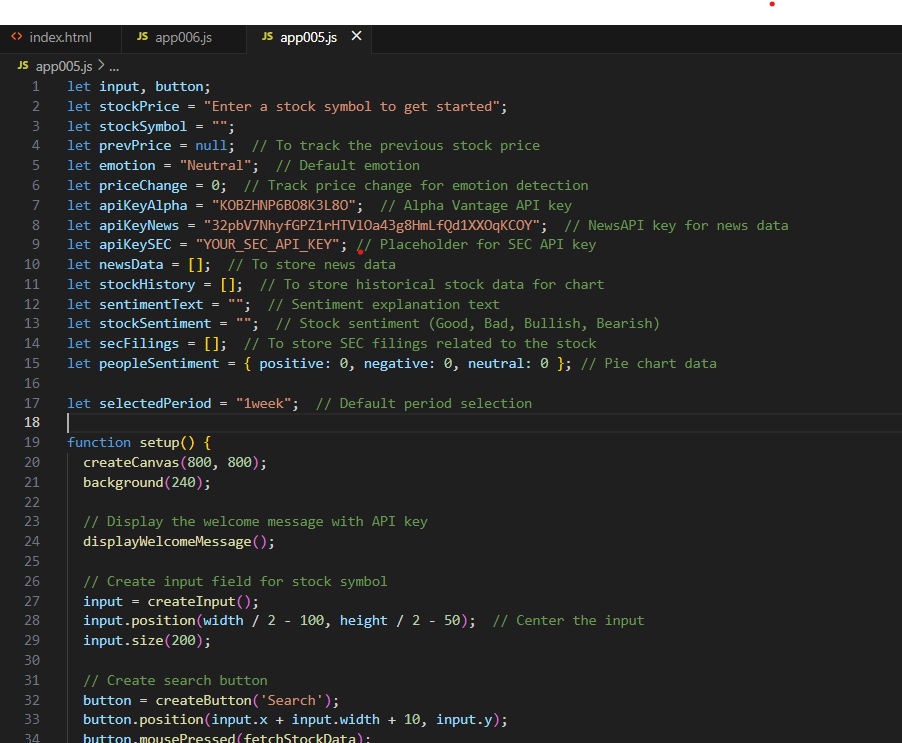This screenshot has height=743, width=902.
Task: Click 'stockSymbol' variable on line 3
Action: pyautogui.click(x=143, y=127)
